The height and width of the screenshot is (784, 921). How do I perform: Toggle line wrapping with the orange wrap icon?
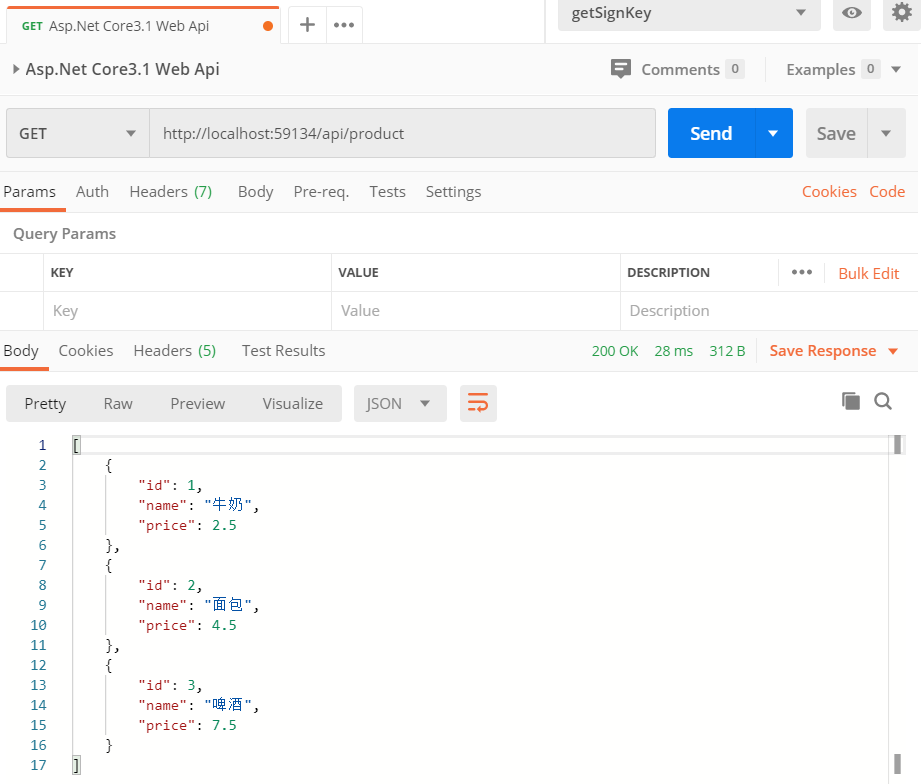[478, 403]
